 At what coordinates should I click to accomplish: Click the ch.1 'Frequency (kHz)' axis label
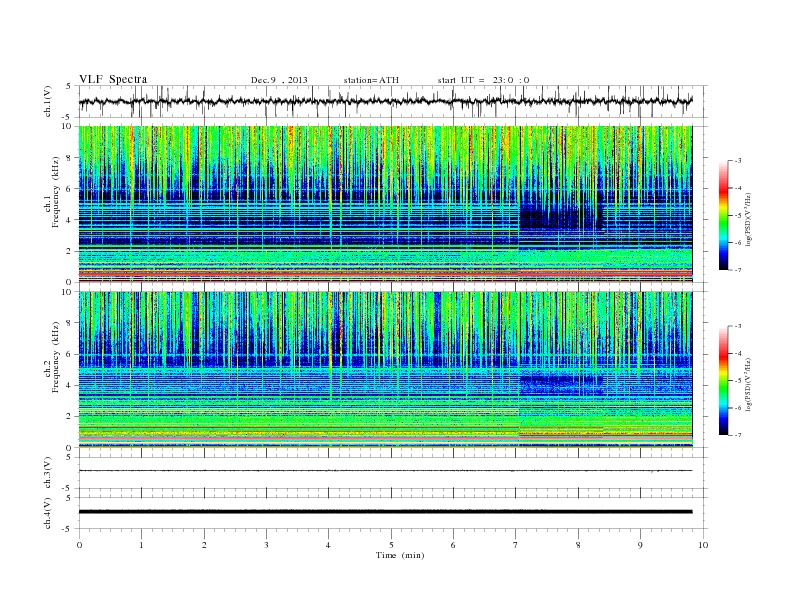[56, 192]
